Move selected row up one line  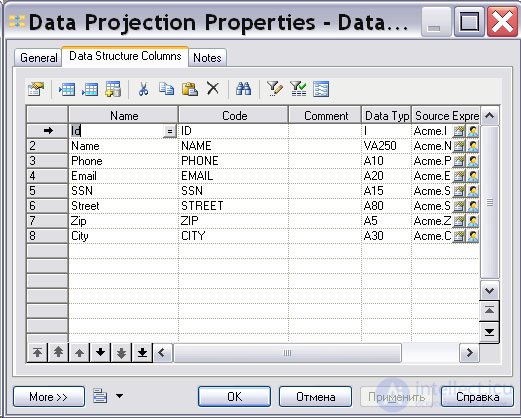pyautogui.click(x=79, y=352)
